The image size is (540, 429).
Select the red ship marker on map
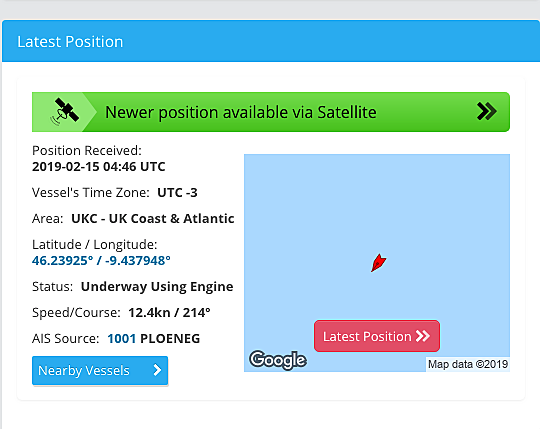(378, 263)
